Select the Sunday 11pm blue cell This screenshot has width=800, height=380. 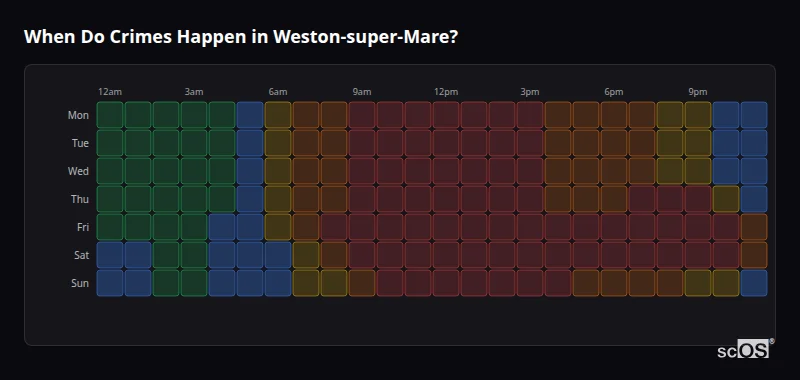pos(754,283)
